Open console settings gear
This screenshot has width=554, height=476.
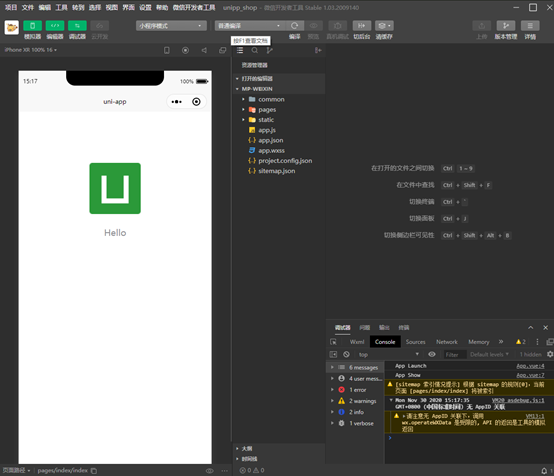click(550, 354)
